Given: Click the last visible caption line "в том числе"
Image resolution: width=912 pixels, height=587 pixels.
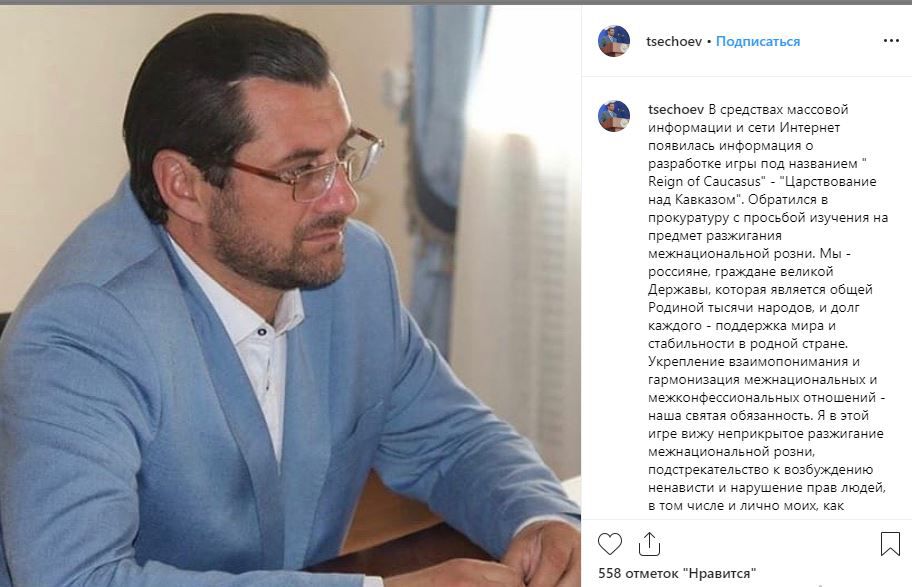Looking at the screenshot, I should (x=746, y=506).
